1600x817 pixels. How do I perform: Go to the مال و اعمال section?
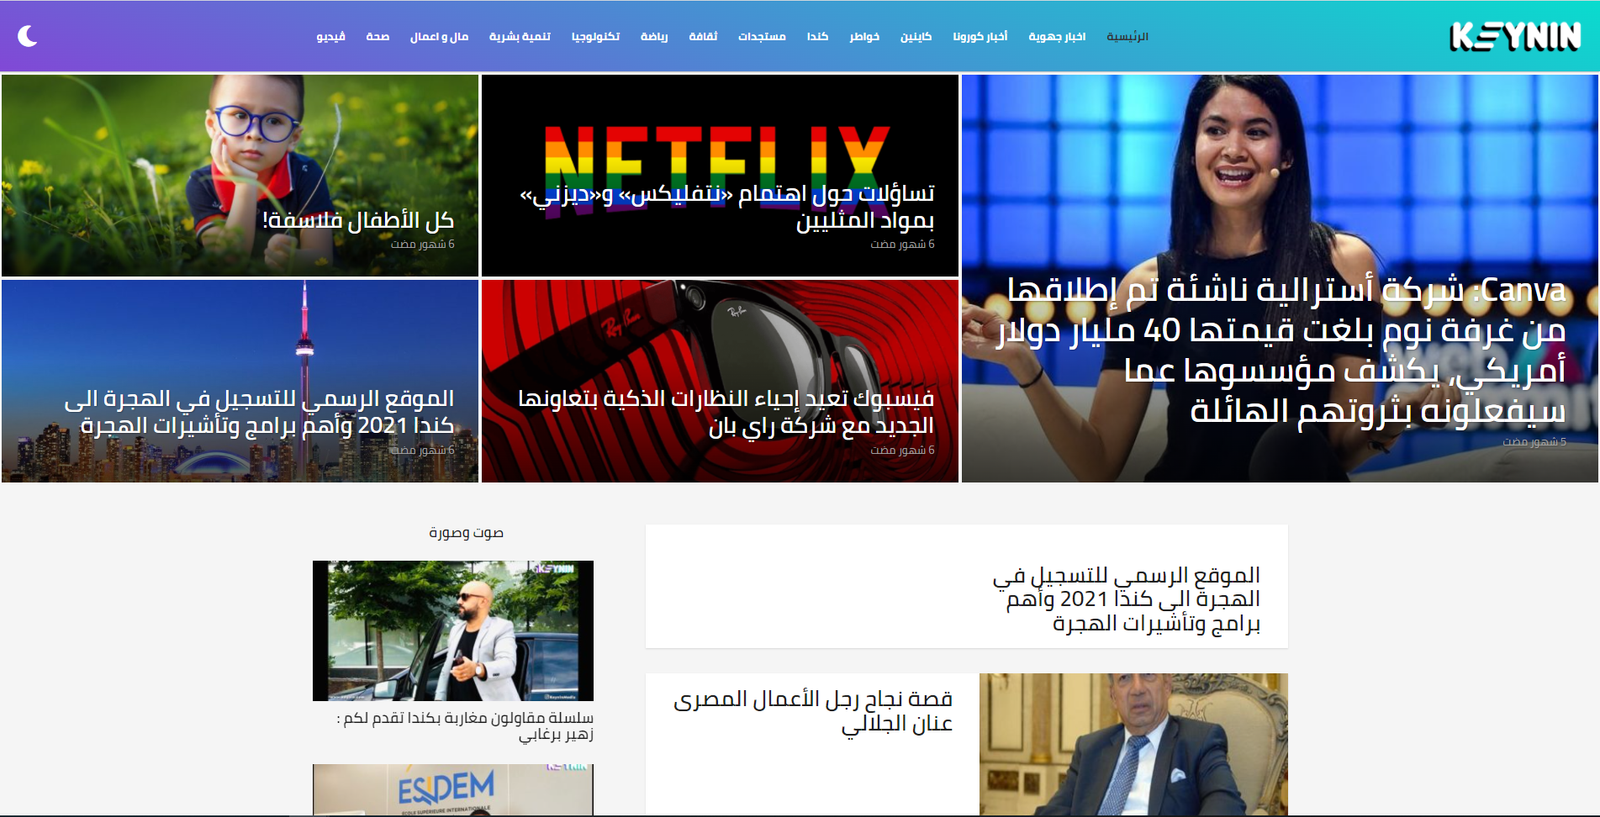click(439, 37)
